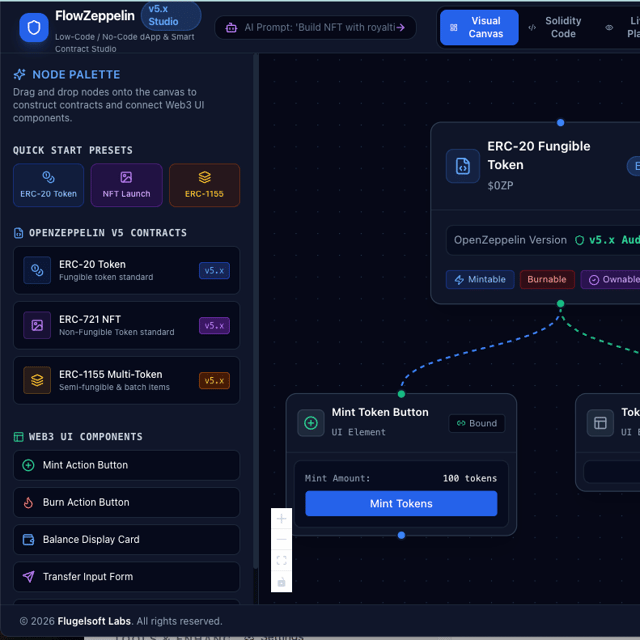Click the file code icon on ERC-20 Fungible Token node
The height and width of the screenshot is (640, 640).
click(463, 166)
